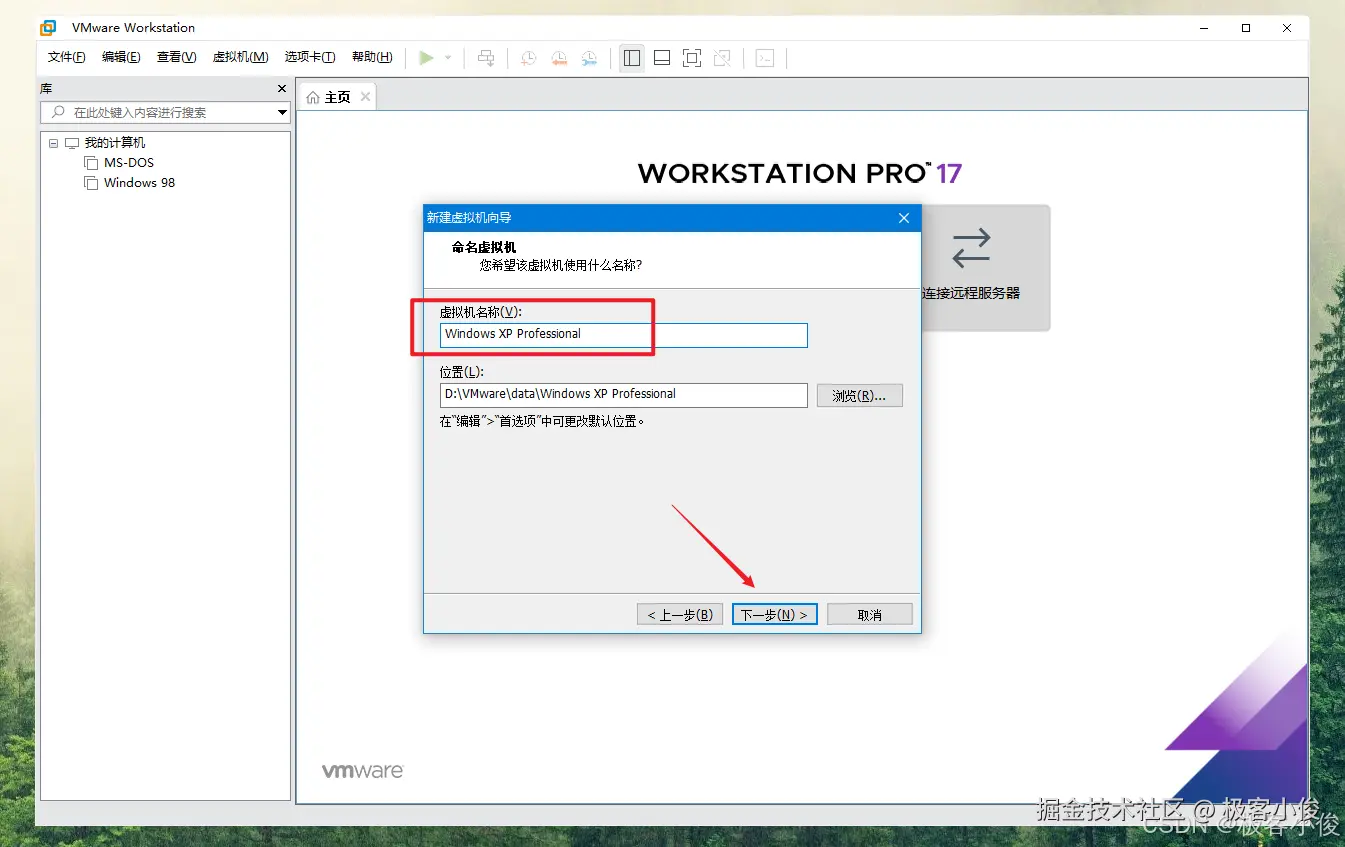Click the take snapshot clock icon
The height and width of the screenshot is (847, 1345).
(x=528, y=58)
